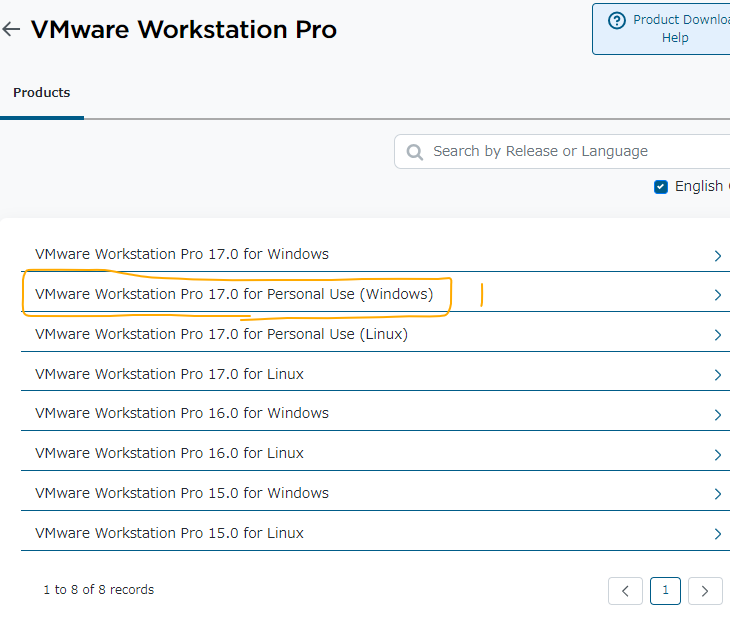Expand chevron for Workstation Pro 16.0 for Linux
Viewport: 730px width, 622px height.
pyautogui.click(x=717, y=455)
